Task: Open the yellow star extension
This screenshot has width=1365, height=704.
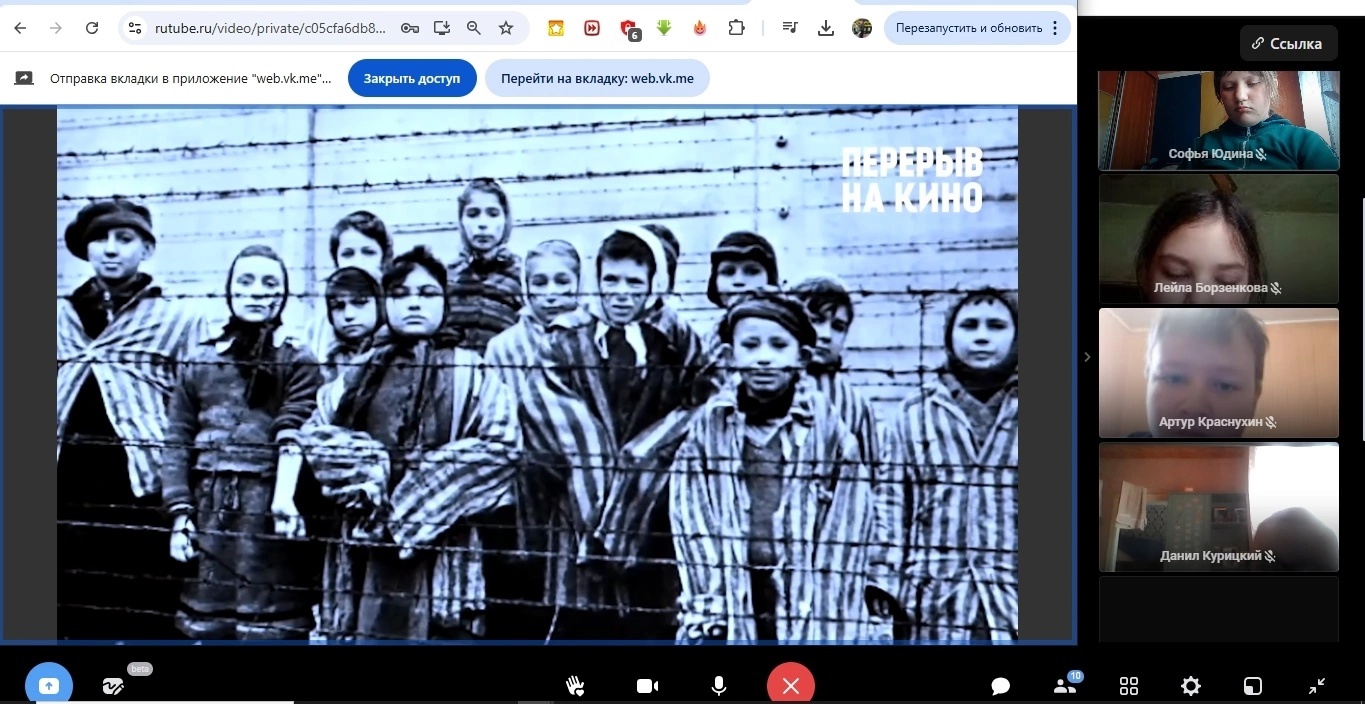Action: 556,28
